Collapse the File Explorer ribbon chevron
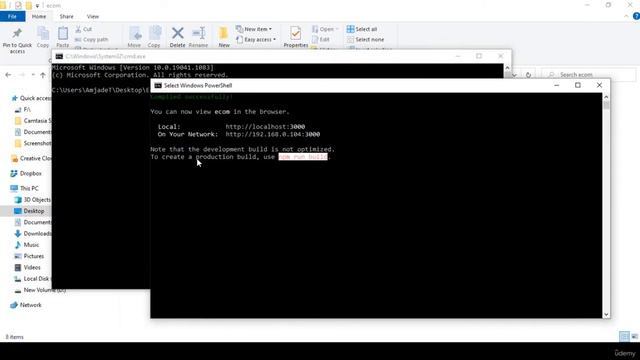 point(626,16)
